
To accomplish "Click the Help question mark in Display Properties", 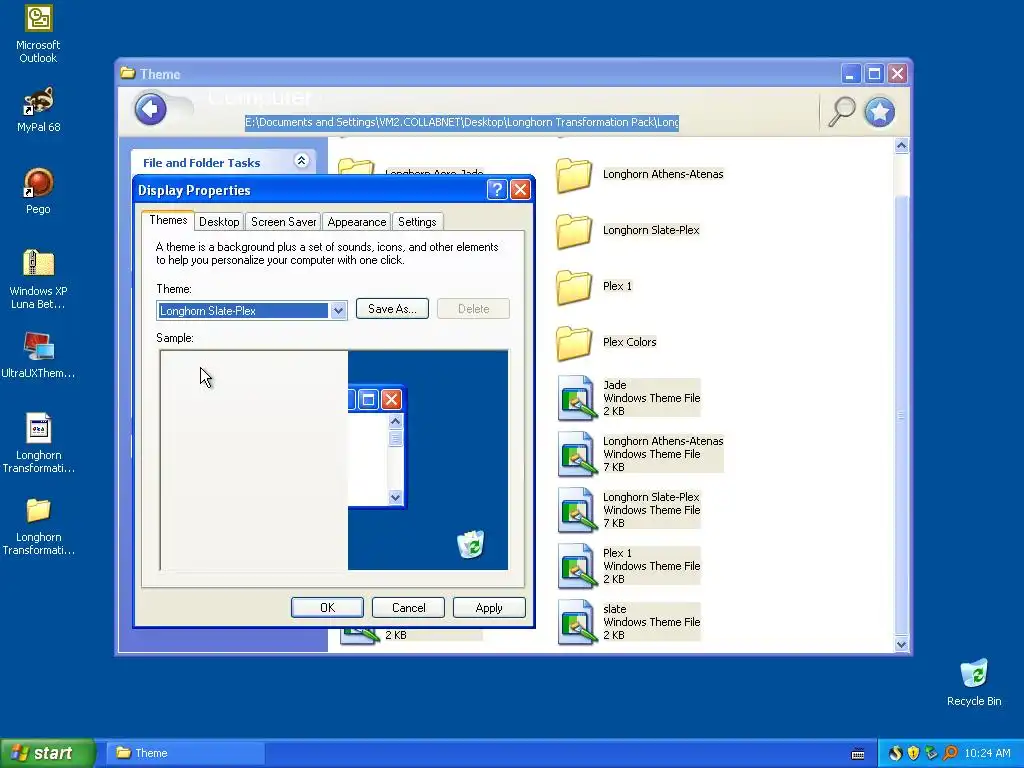I will [497, 189].
